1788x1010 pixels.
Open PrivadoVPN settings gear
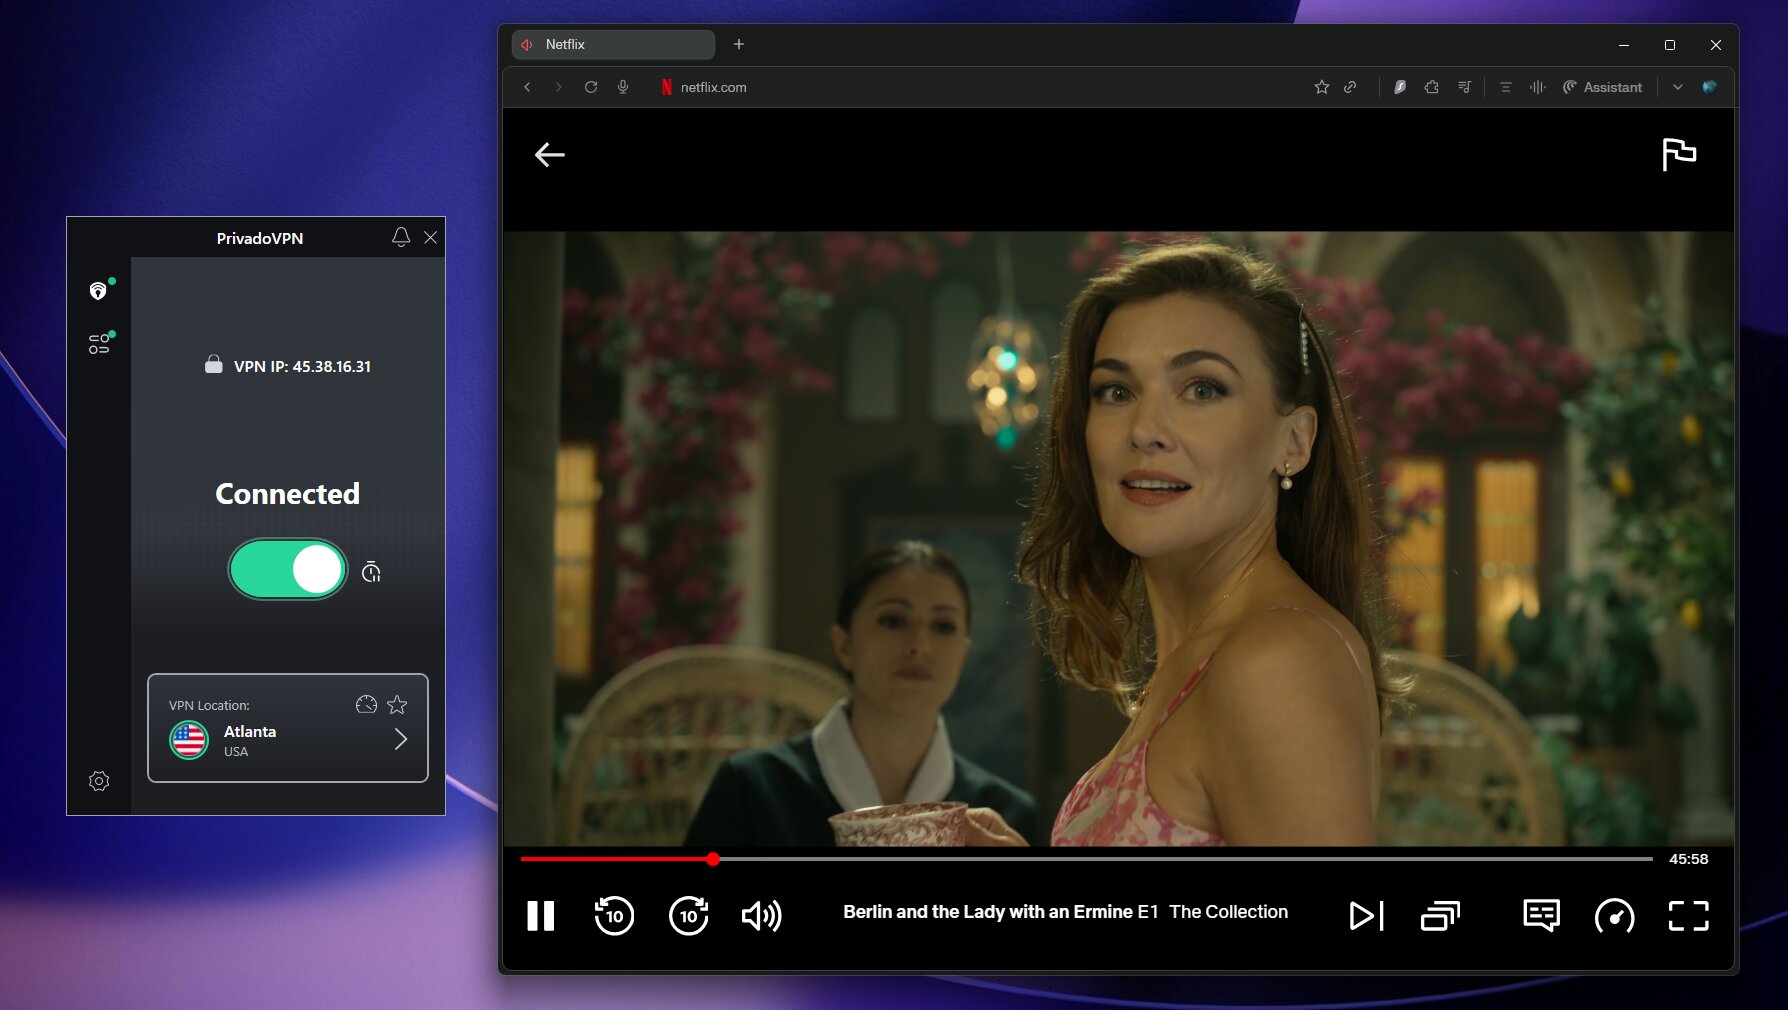pyautogui.click(x=99, y=781)
